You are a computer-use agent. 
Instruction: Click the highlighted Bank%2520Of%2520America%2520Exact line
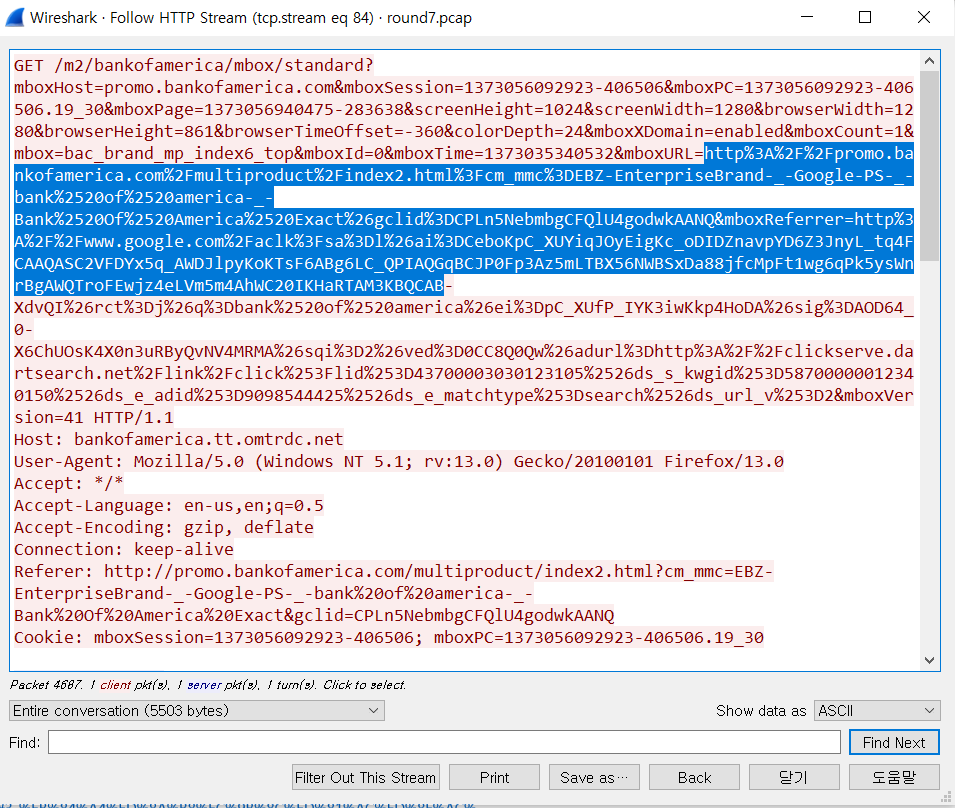pyautogui.click(x=463, y=219)
